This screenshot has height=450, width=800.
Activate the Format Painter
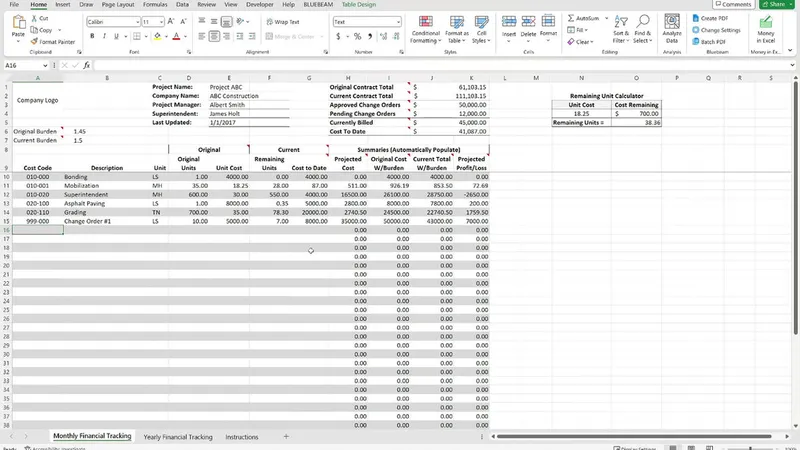click(x=53, y=42)
